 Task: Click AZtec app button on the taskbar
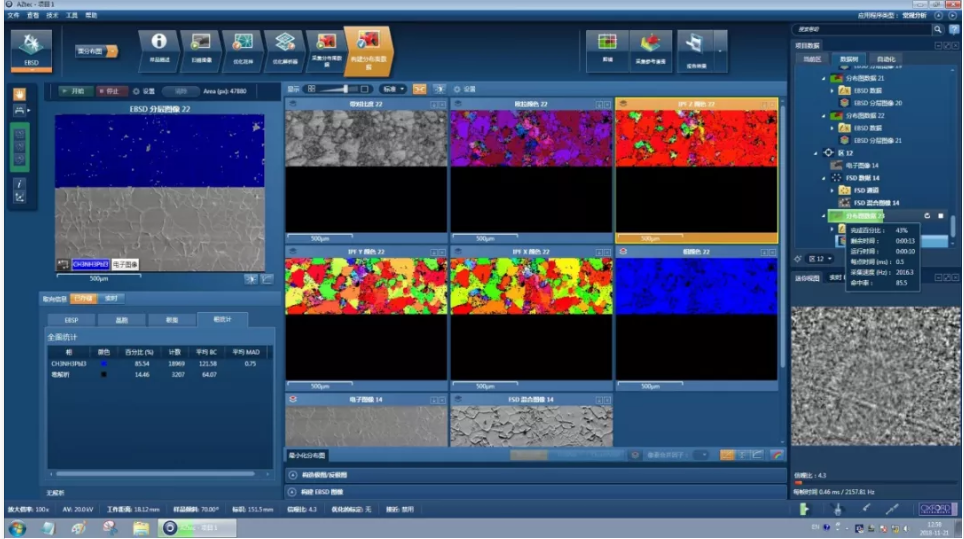click(x=197, y=528)
